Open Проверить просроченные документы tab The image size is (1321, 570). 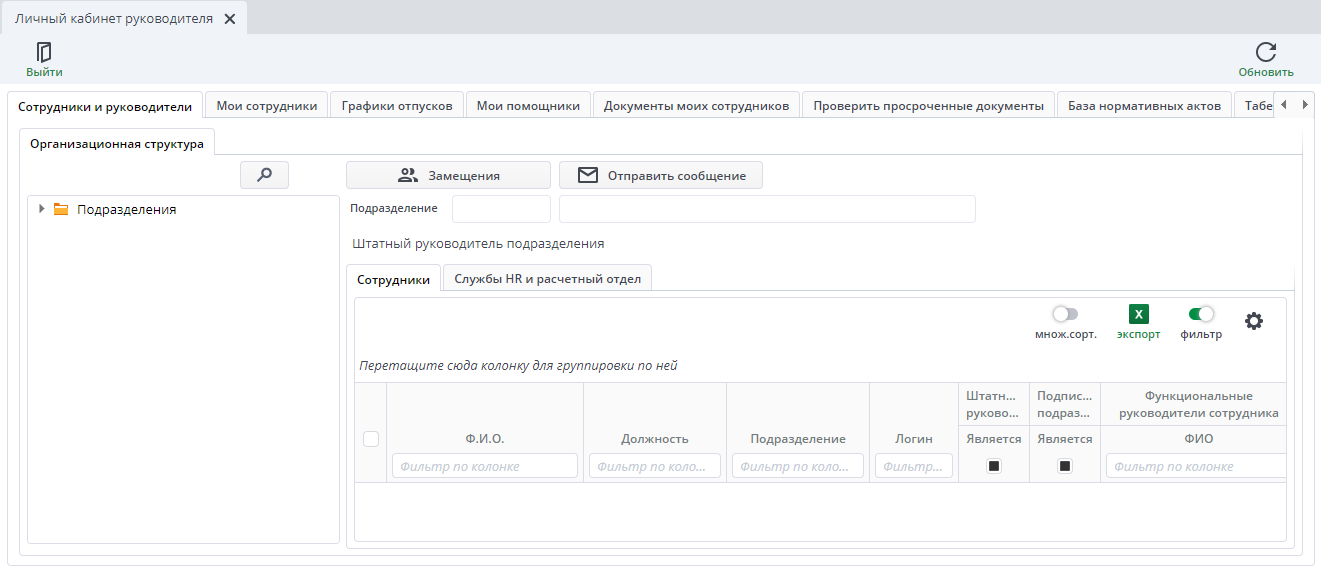click(x=928, y=106)
